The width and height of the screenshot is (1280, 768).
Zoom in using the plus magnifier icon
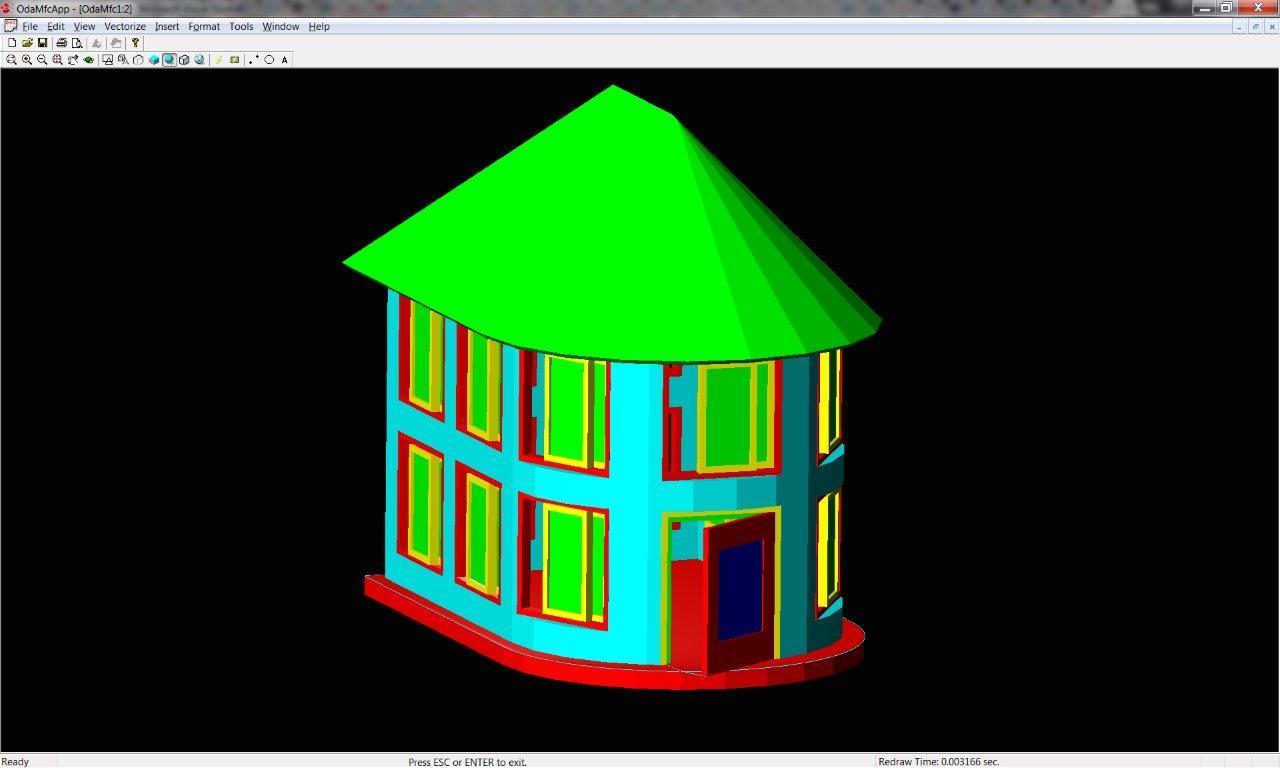[27, 60]
